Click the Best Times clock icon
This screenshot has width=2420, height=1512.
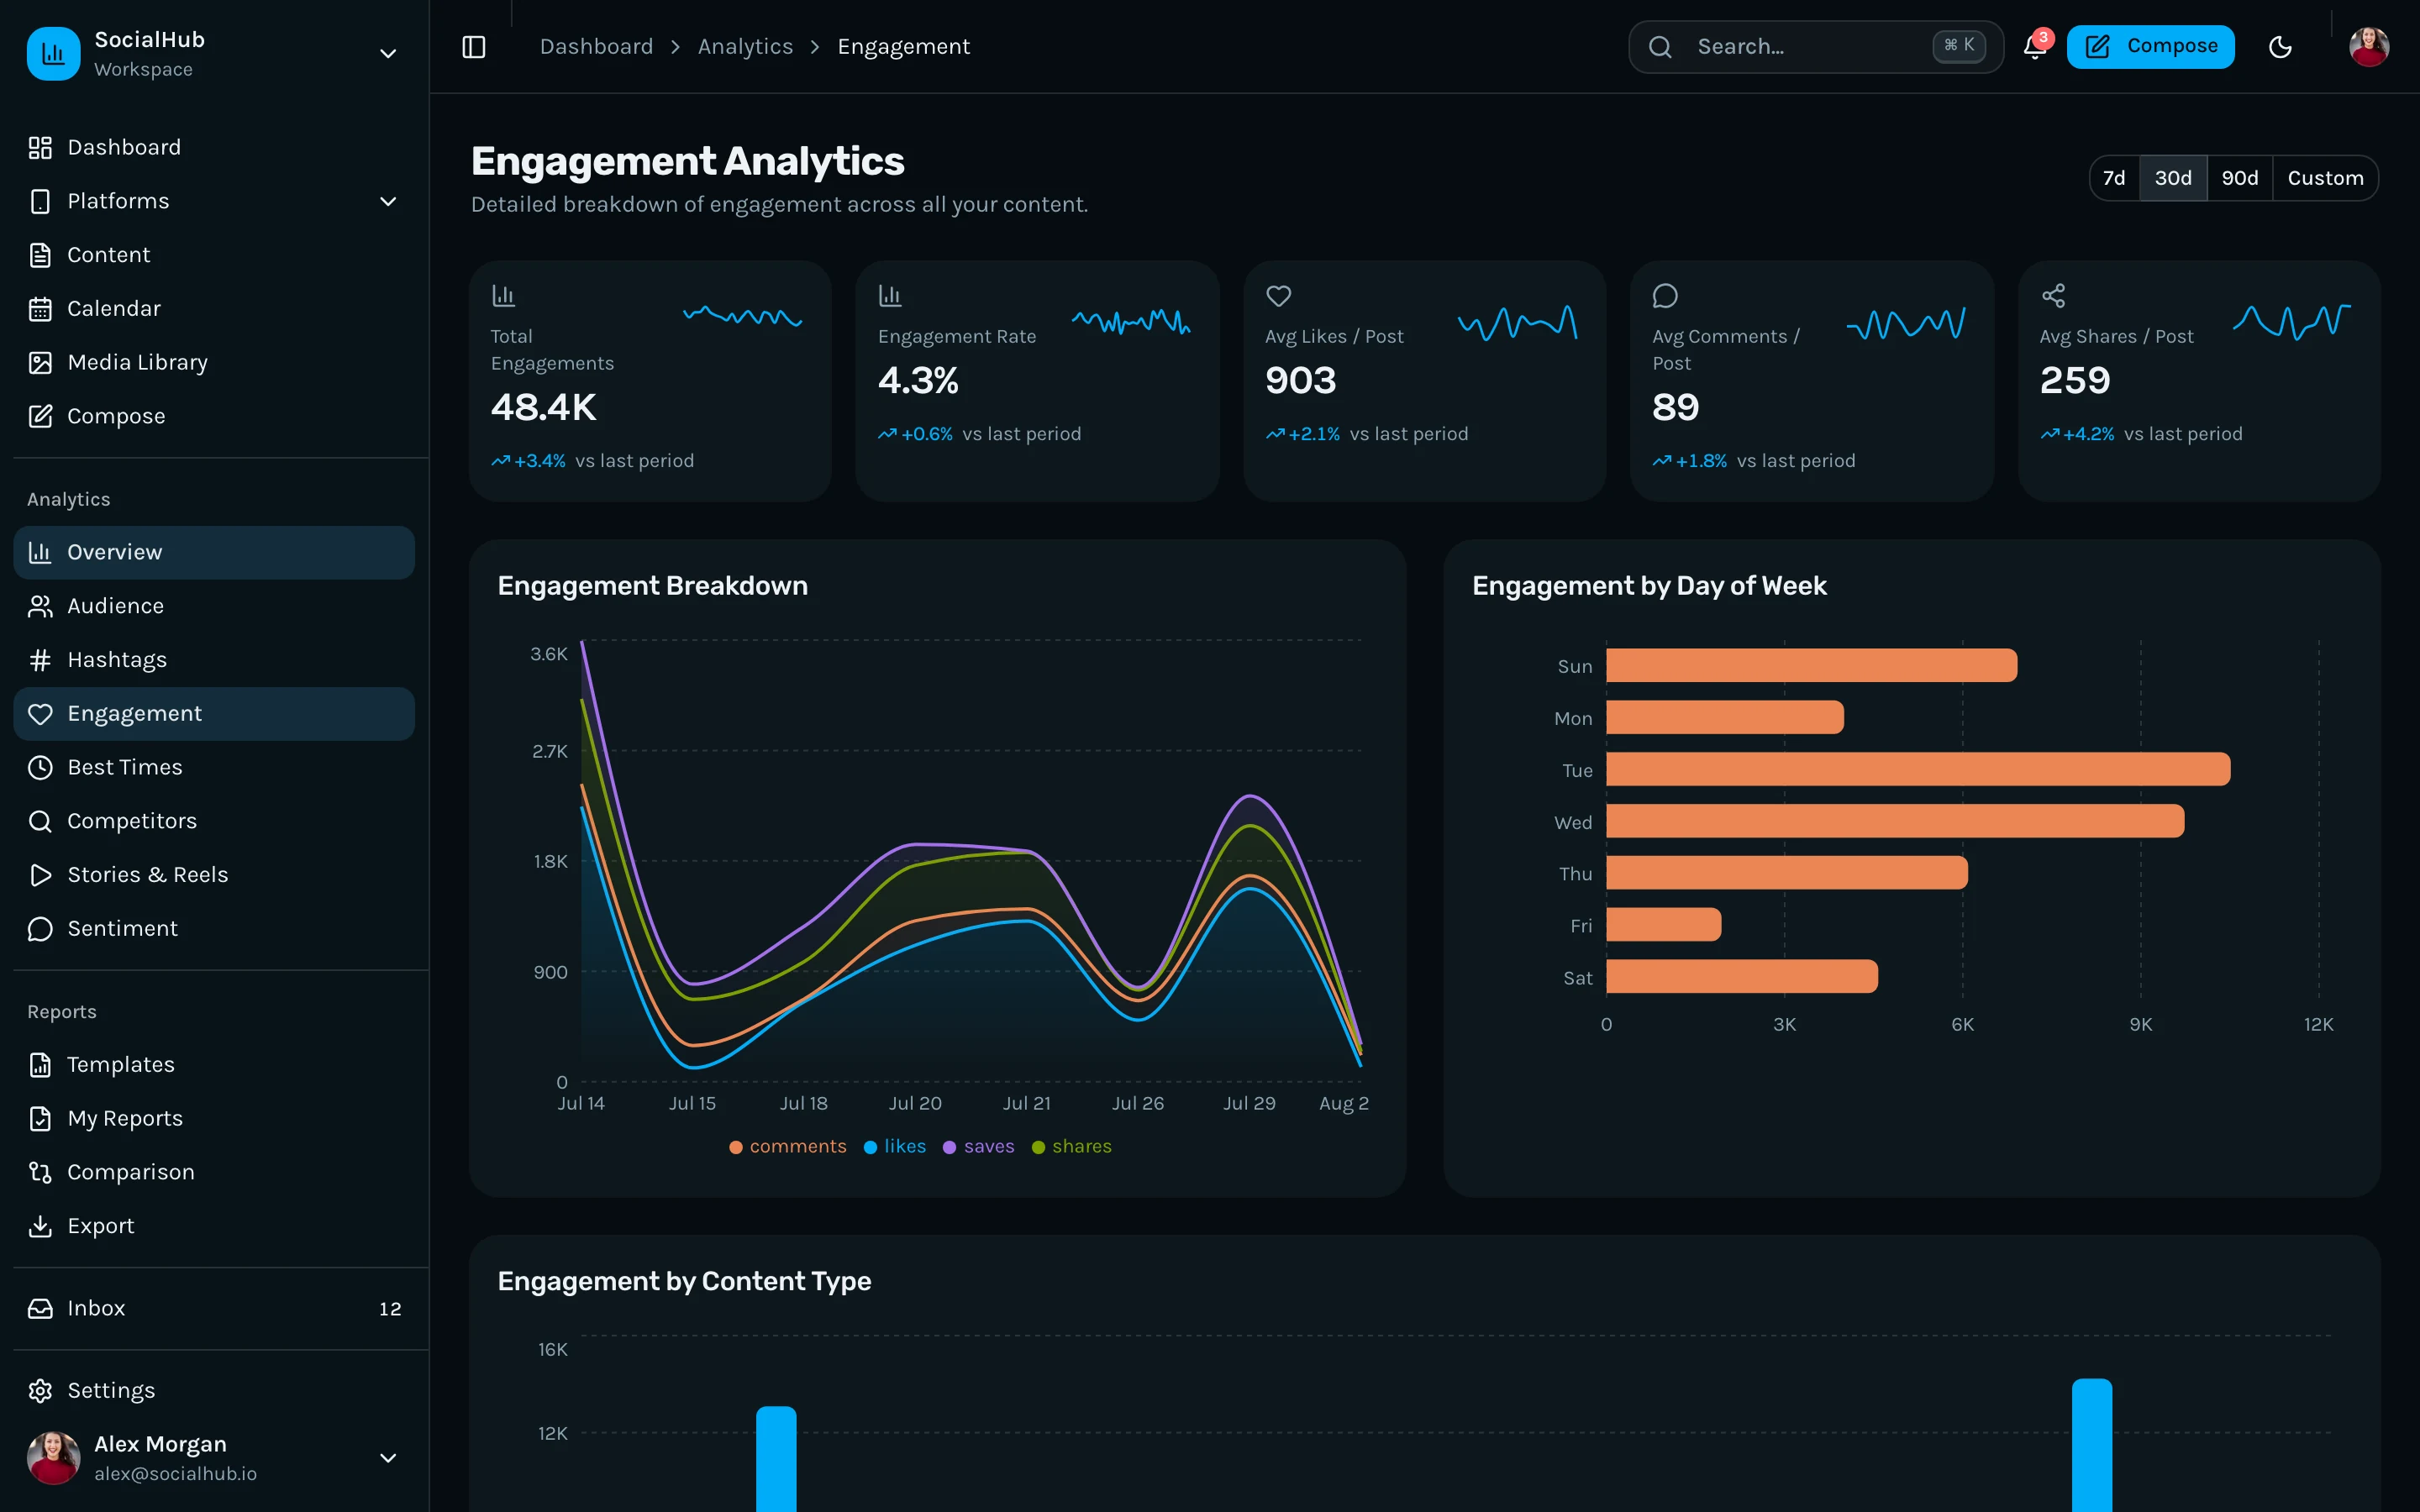click(40, 767)
